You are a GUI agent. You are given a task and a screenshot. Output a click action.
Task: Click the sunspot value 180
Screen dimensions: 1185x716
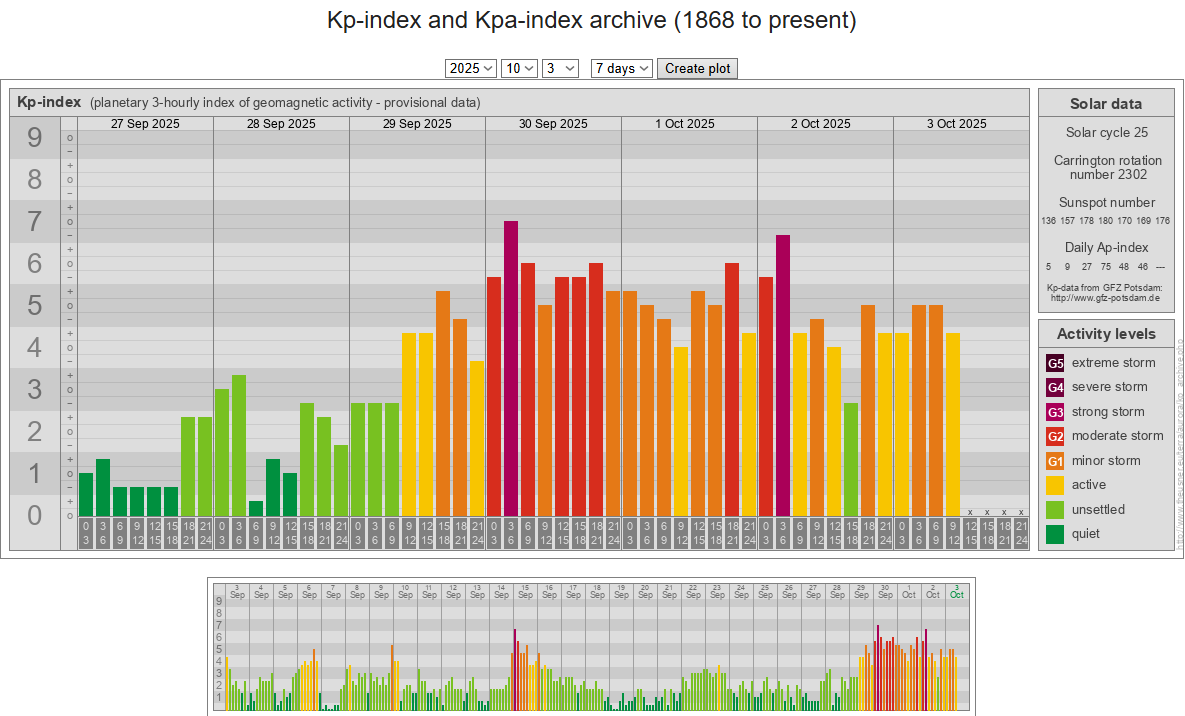(1105, 221)
